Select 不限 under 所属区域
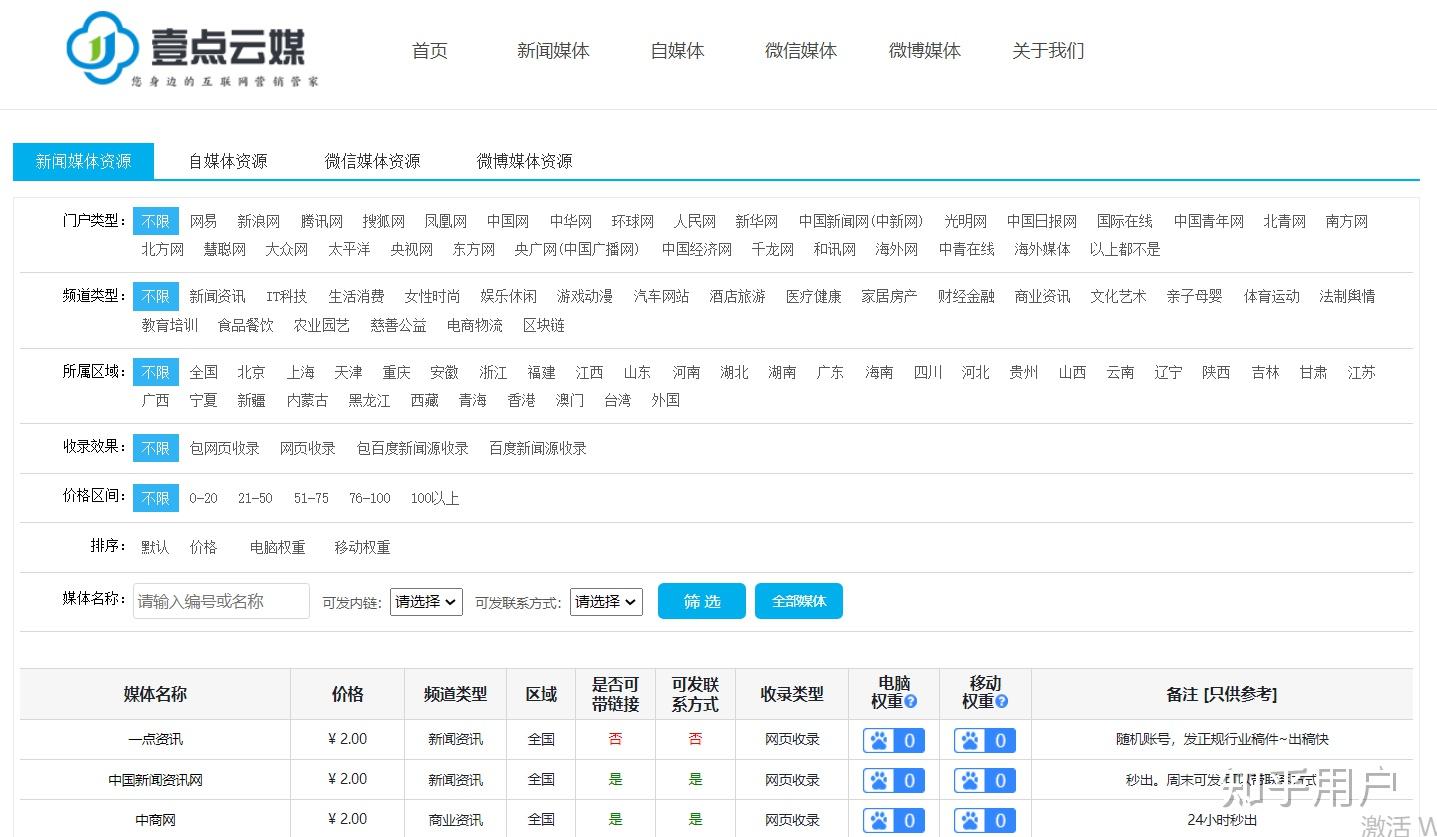The width and height of the screenshot is (1437, 837). (x=156, y=372)
